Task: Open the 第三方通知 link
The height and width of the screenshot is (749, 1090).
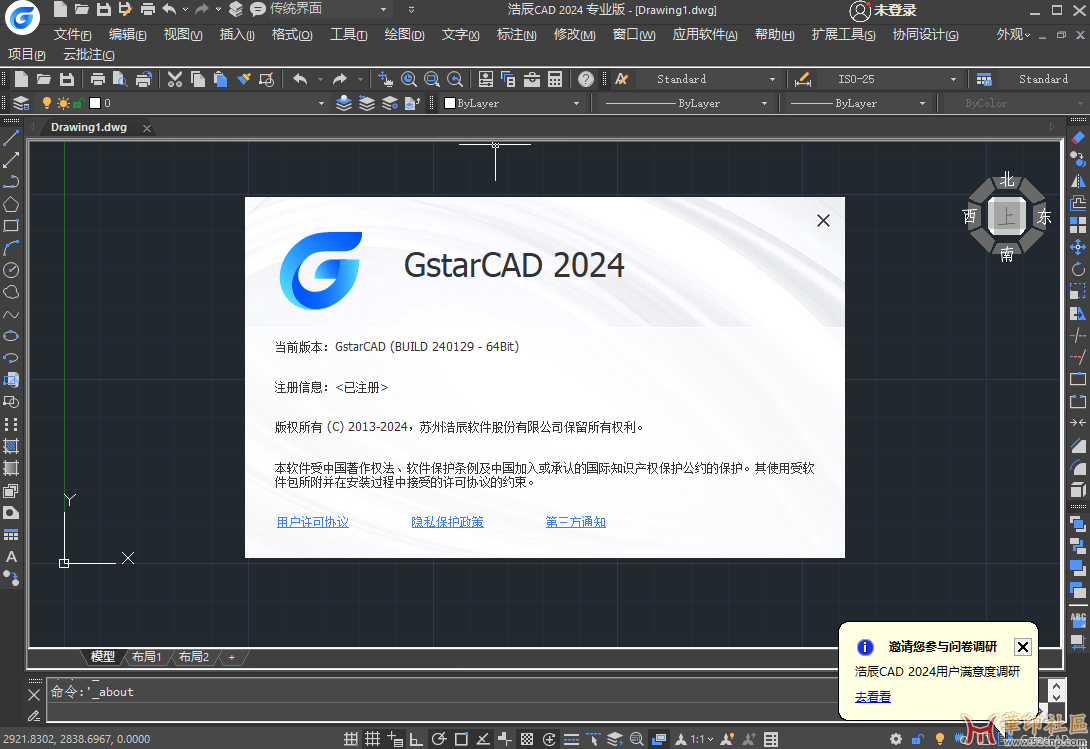Action: 576,522
